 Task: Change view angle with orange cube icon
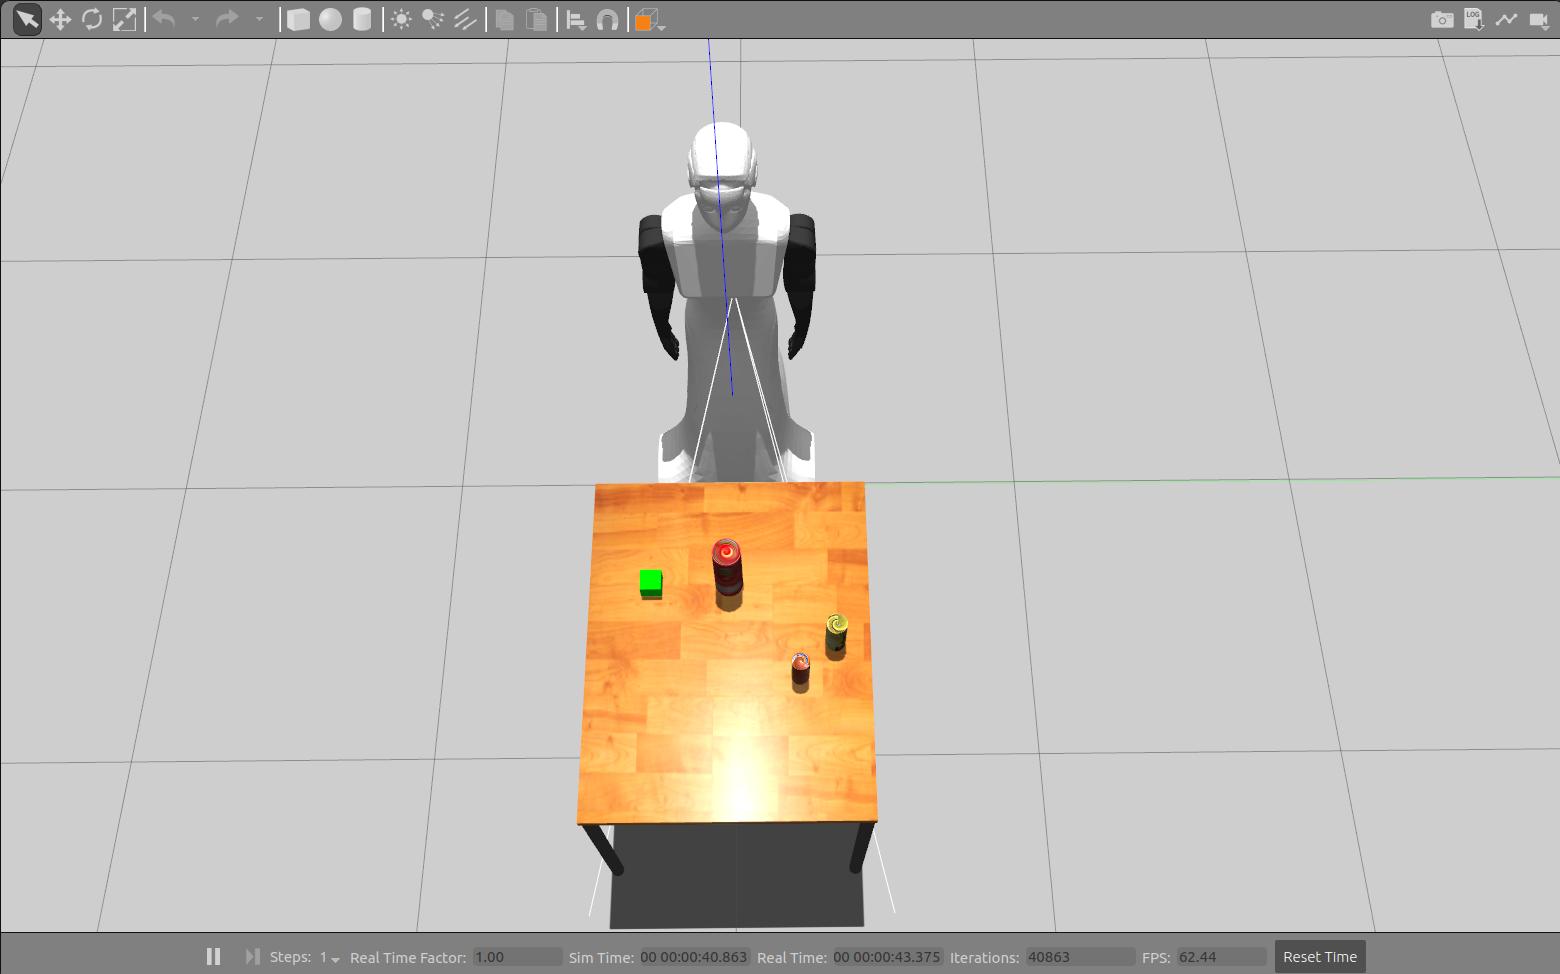point(648,19)
